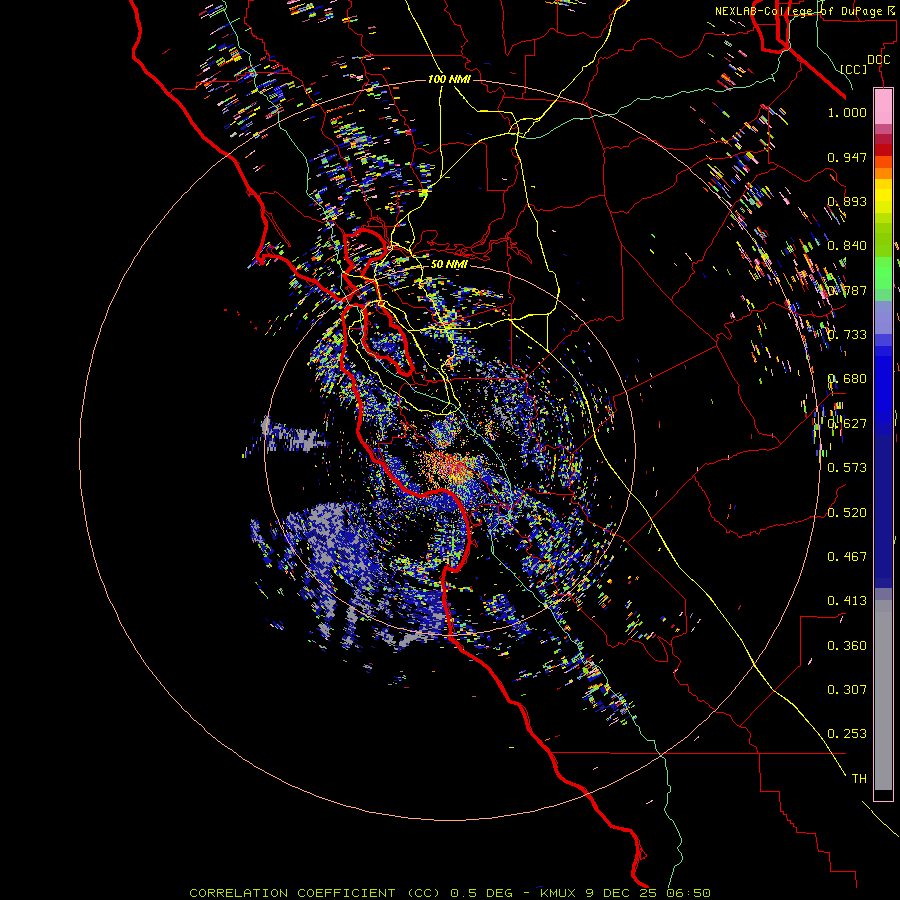This screenshot has width=900, height=900.
Task: Click the [CC] product label
Action: (854, 69)
